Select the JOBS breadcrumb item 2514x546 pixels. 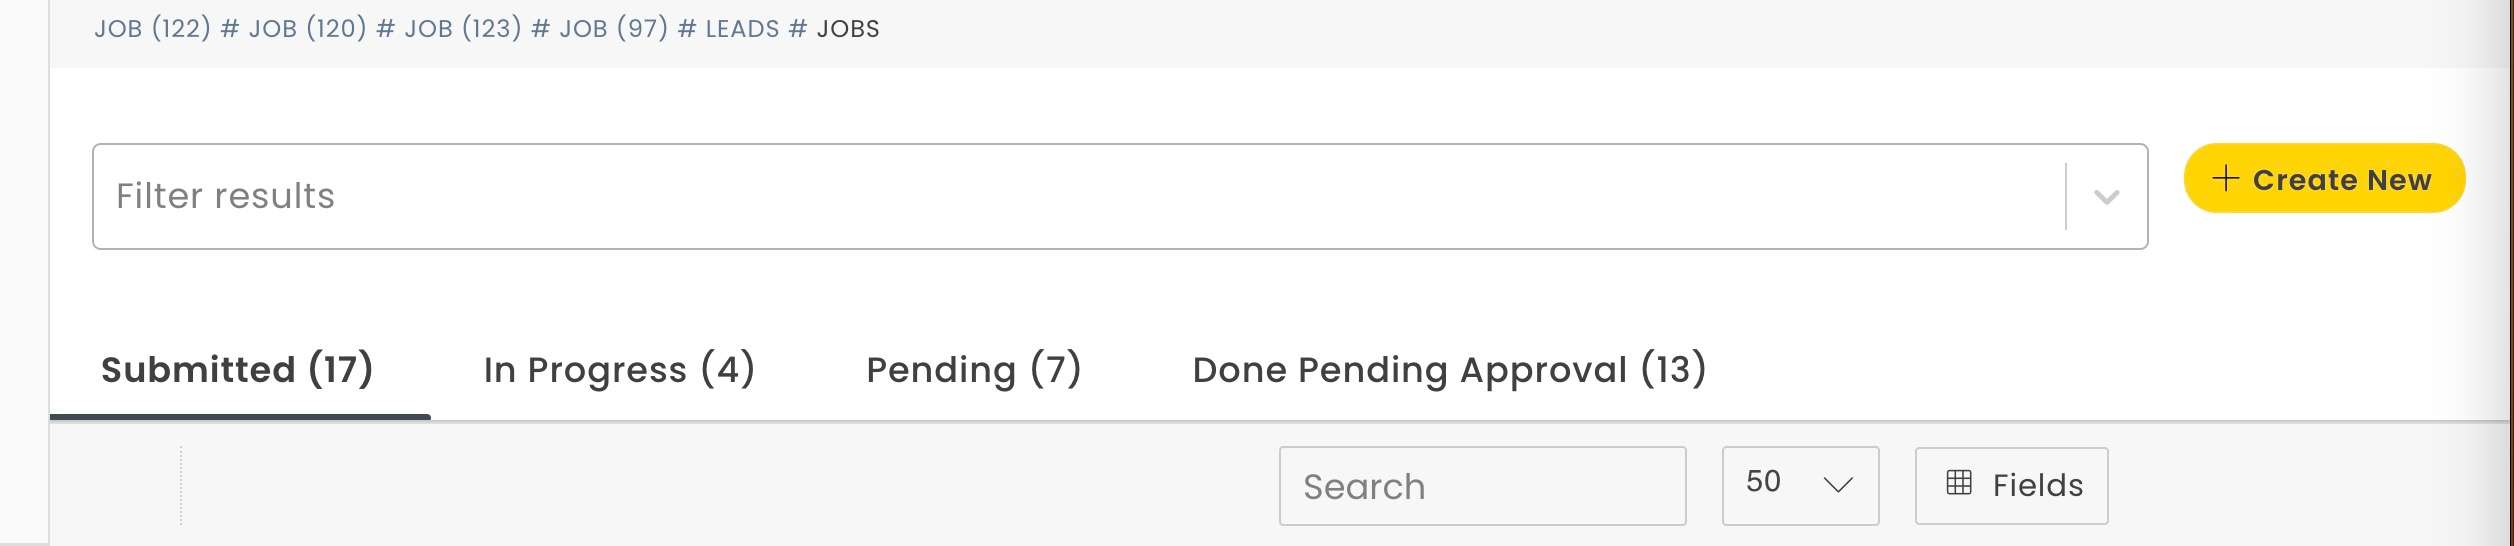coord(848,29)
